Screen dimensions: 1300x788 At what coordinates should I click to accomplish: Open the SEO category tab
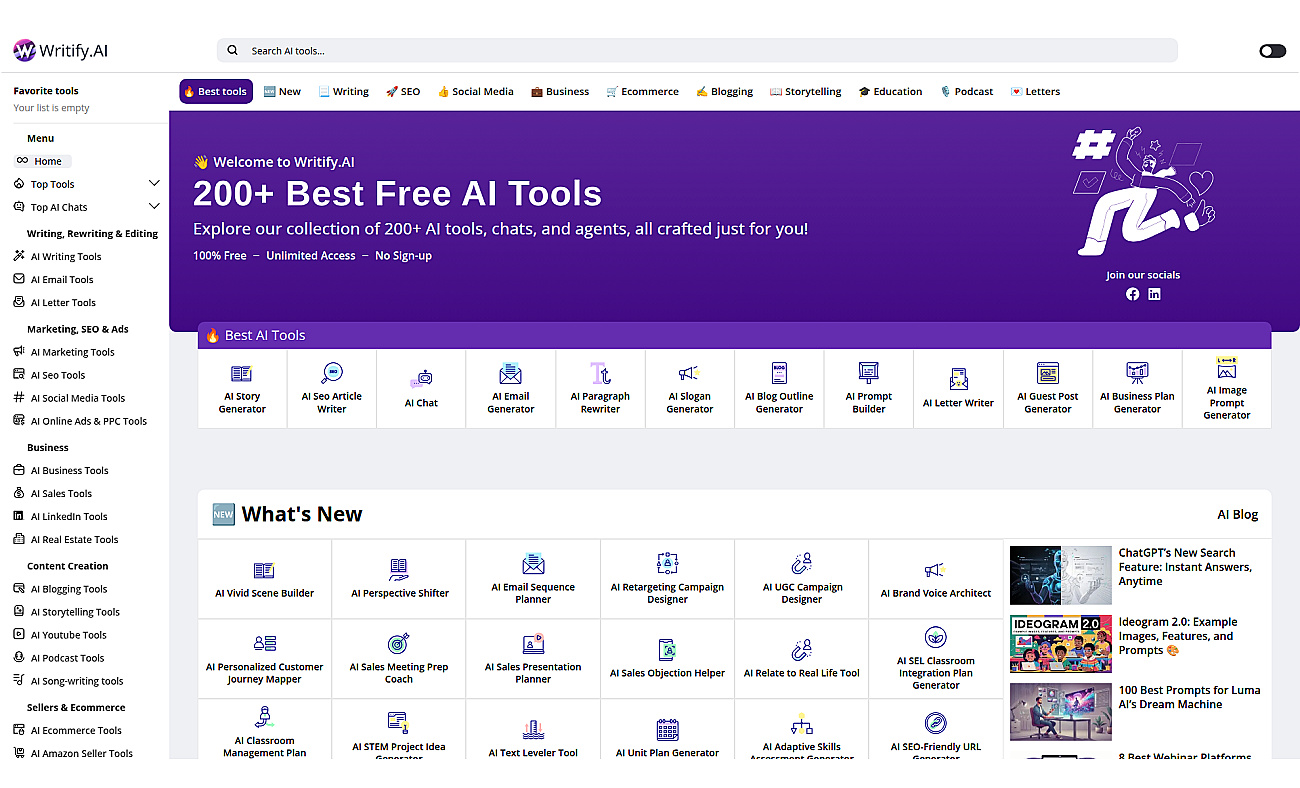click(403, 91)
